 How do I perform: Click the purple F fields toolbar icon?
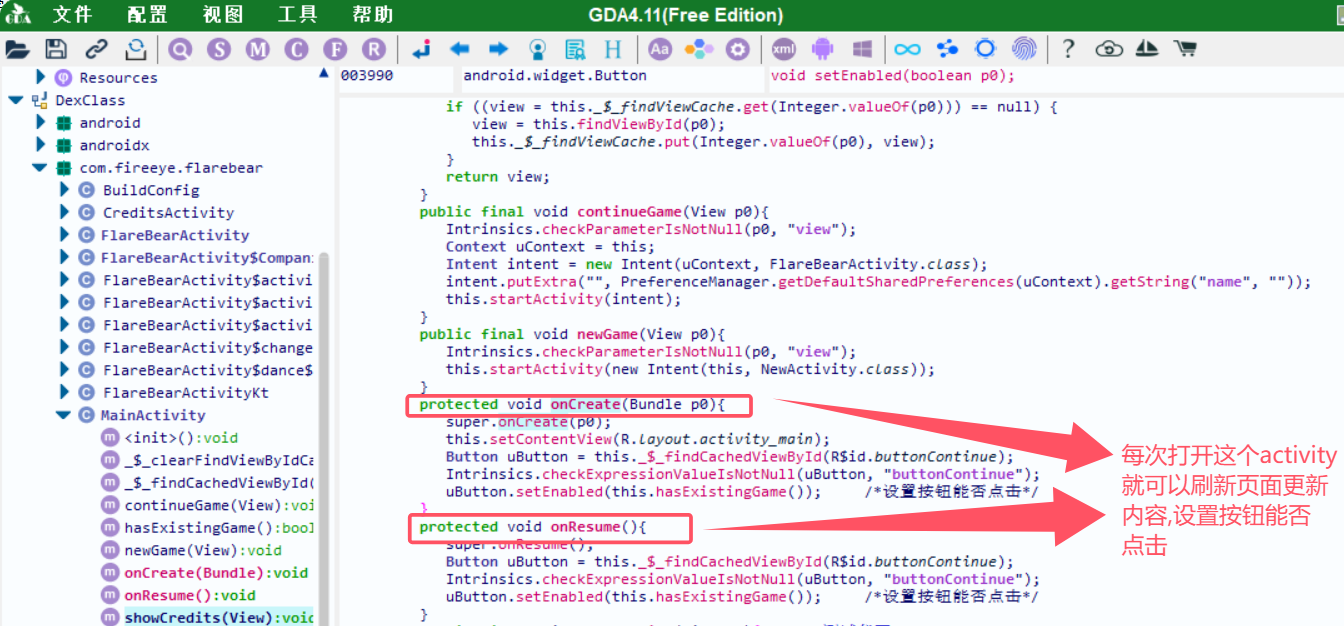click(335, 48)
